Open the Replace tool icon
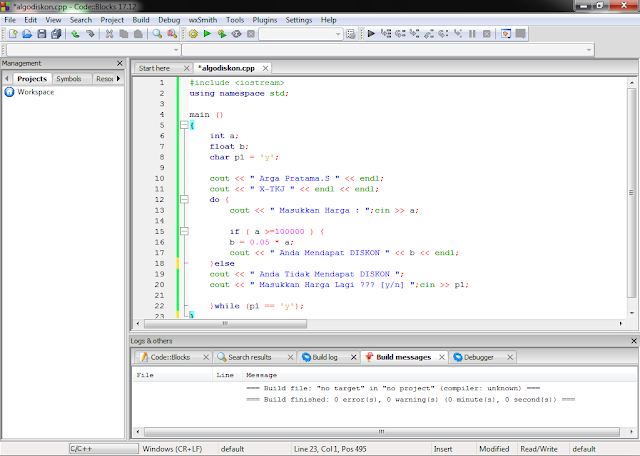 172,34
